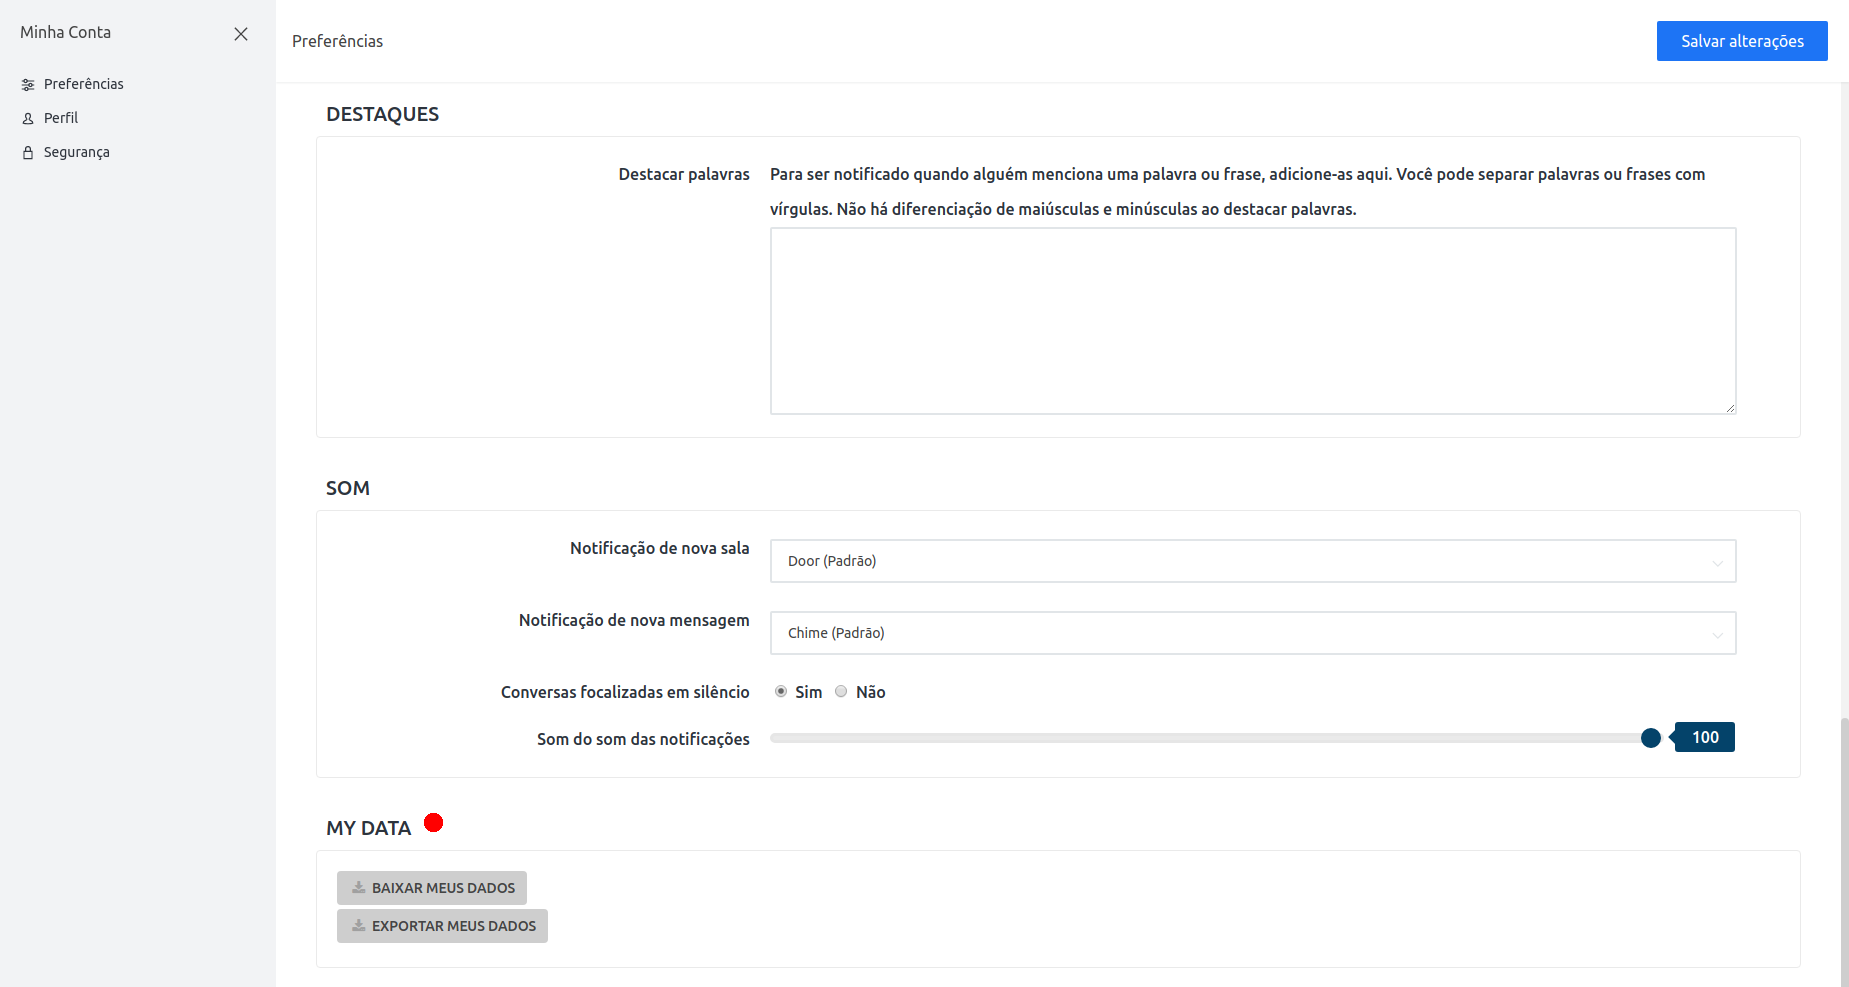Image resolution: width=1849 pixels, height=987 pixels.
Task: Click text area resize grip corner
Action: pos(1730,407)
